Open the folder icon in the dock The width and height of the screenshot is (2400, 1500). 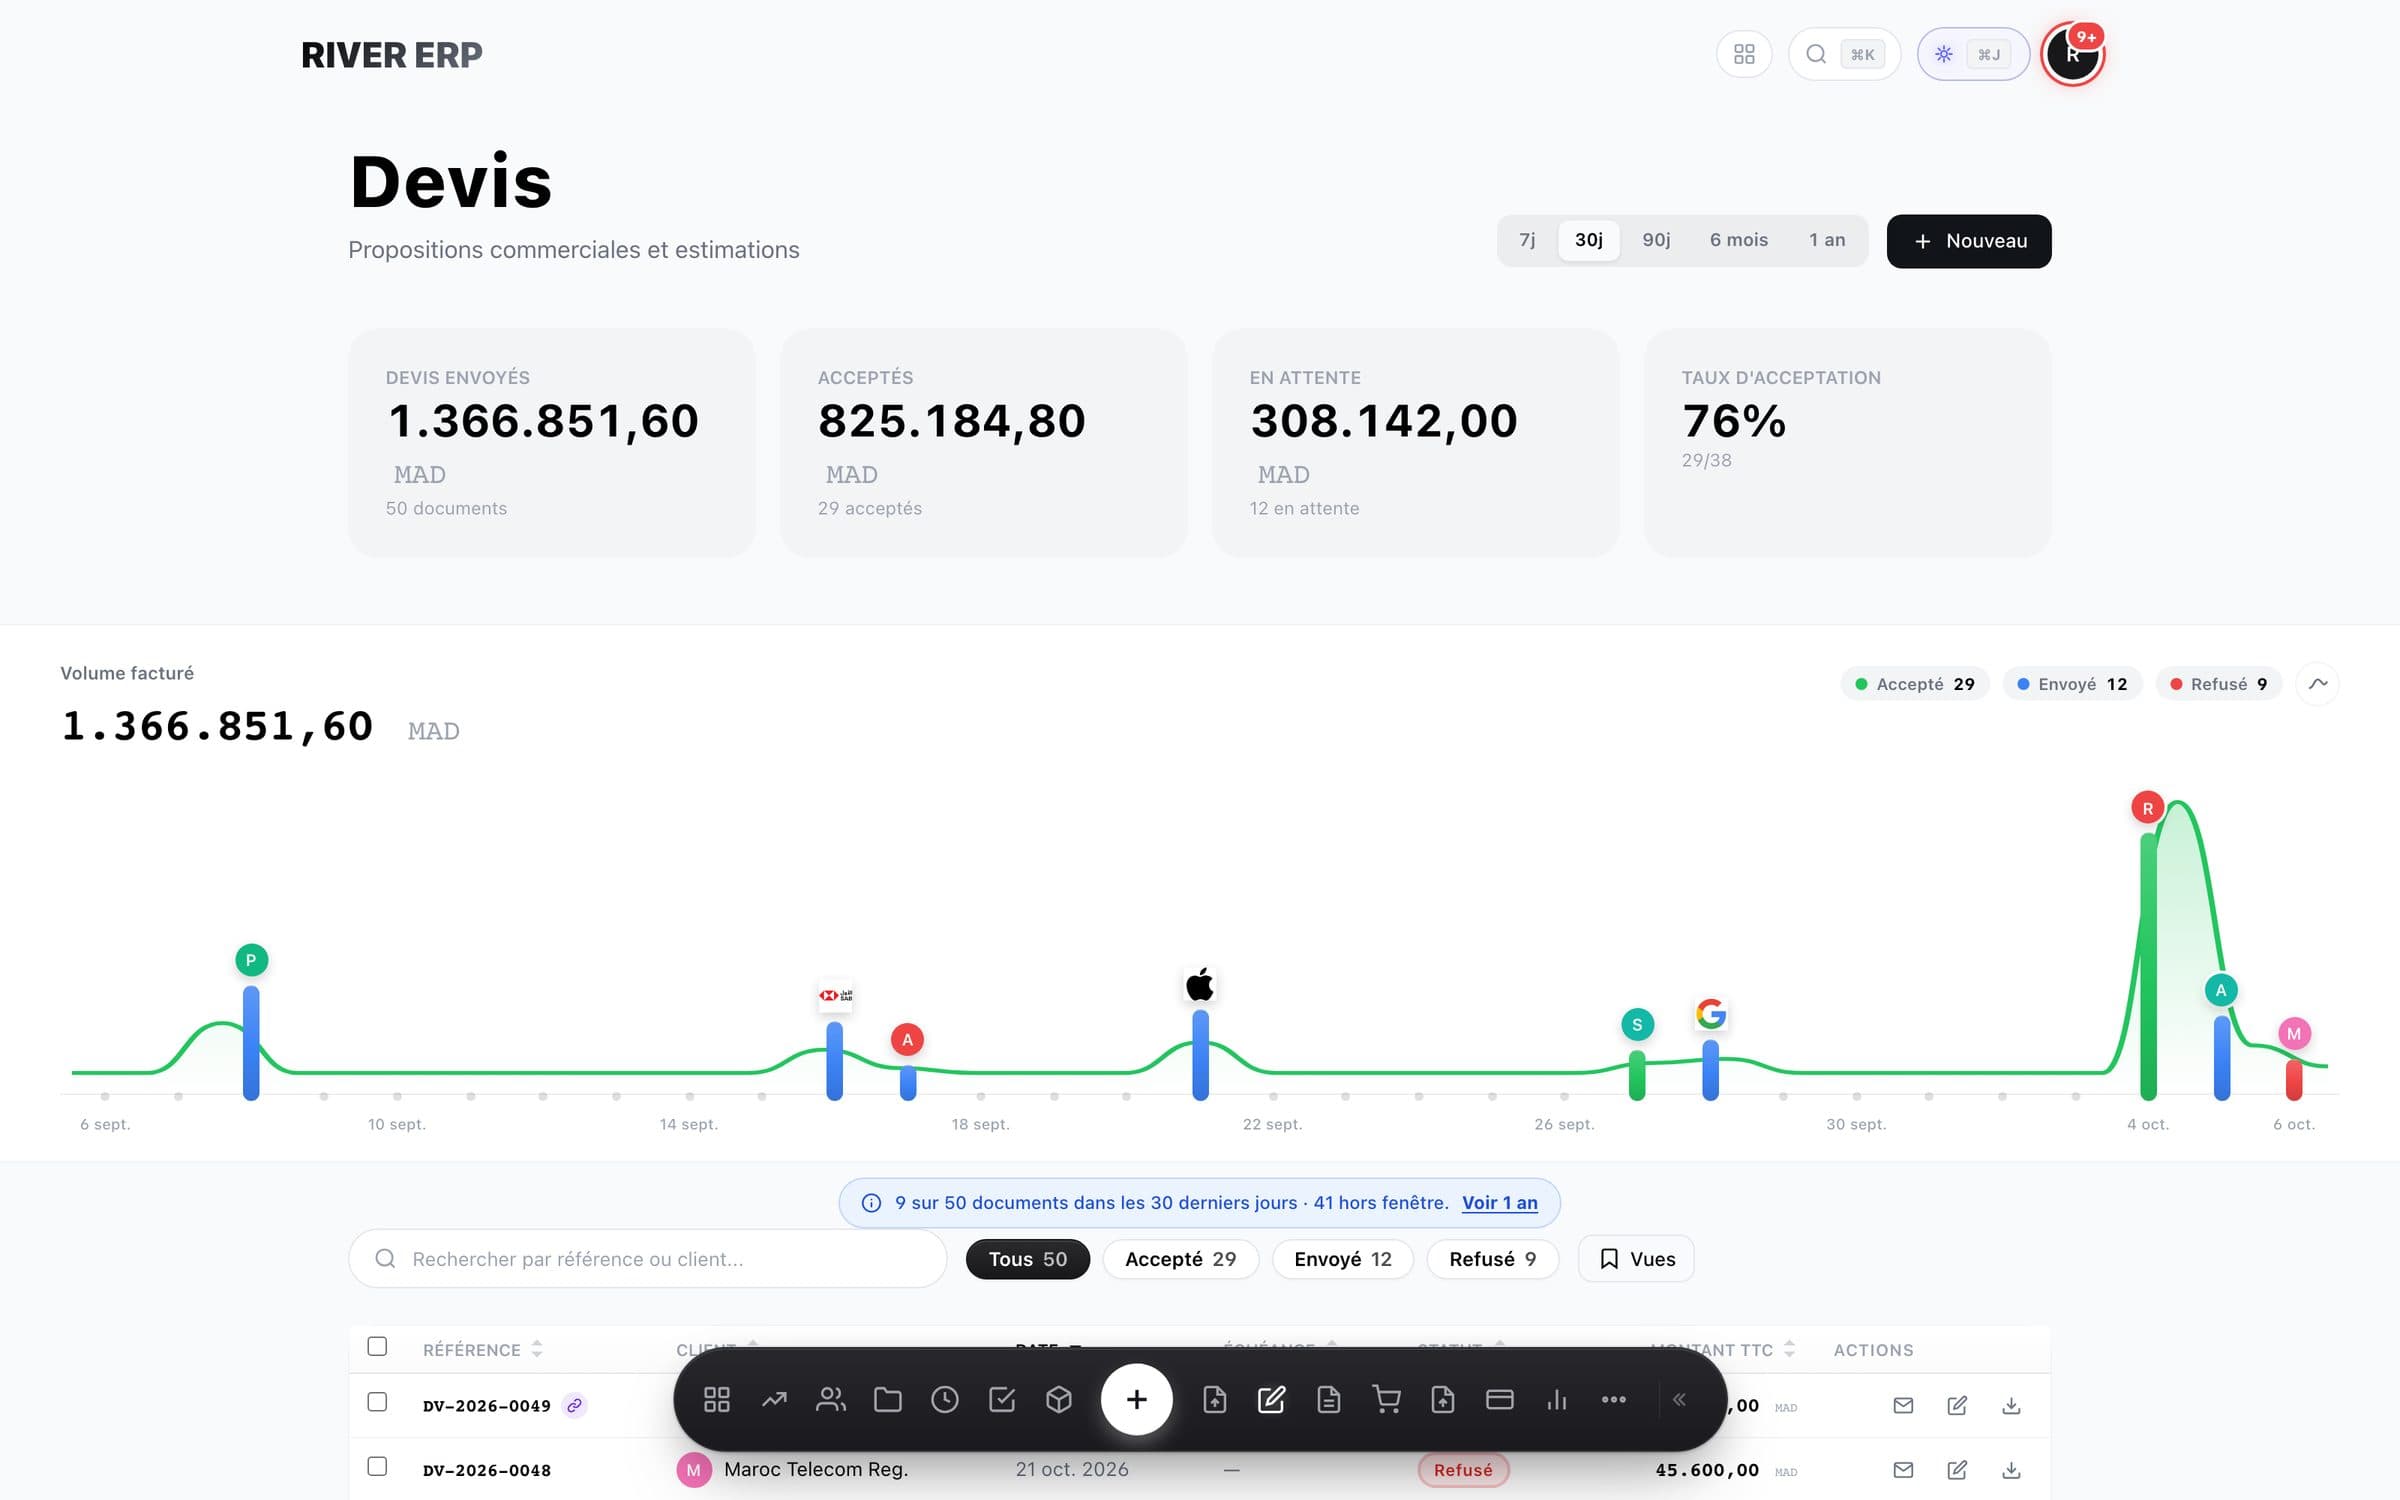pos(888,1399)
